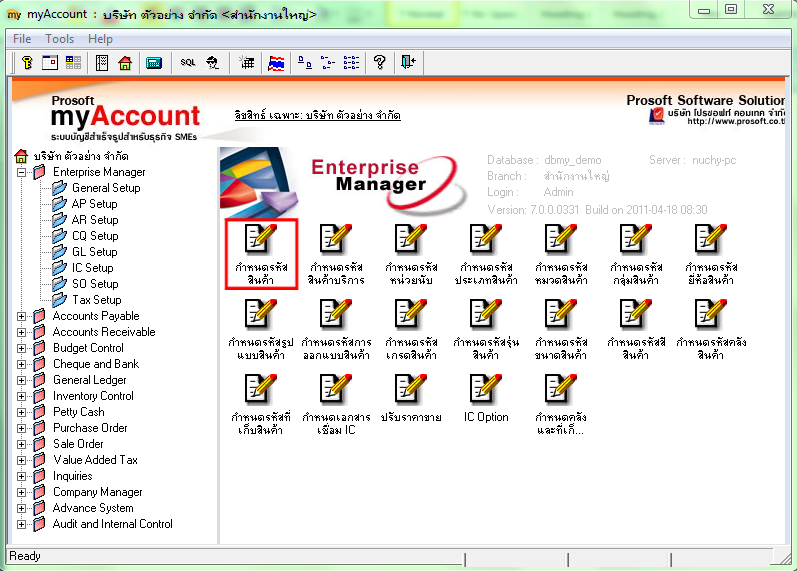Open the Tools menu

point(59,39)
